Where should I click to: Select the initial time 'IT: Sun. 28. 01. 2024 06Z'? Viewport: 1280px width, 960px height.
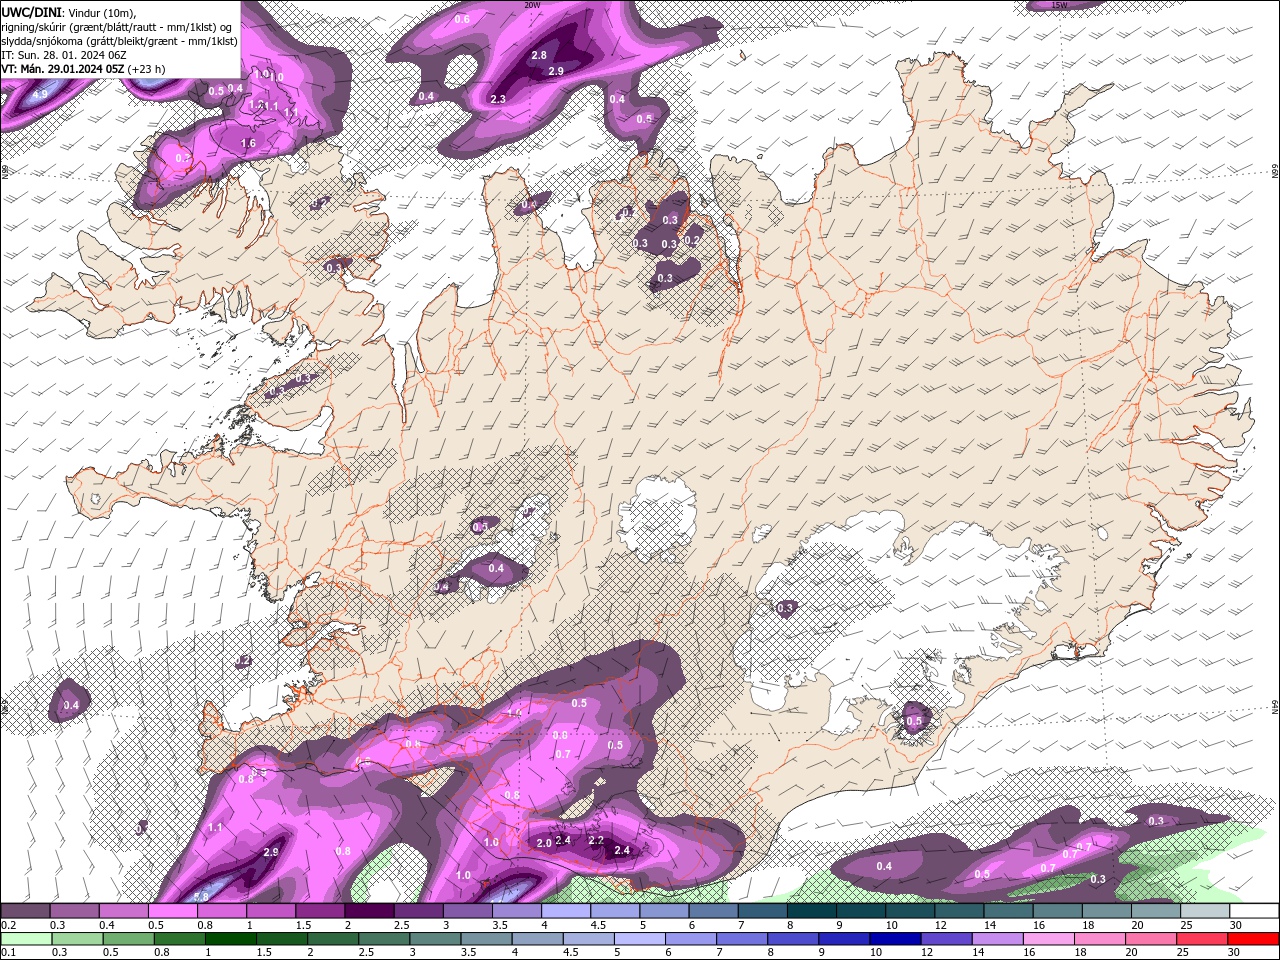66,55
